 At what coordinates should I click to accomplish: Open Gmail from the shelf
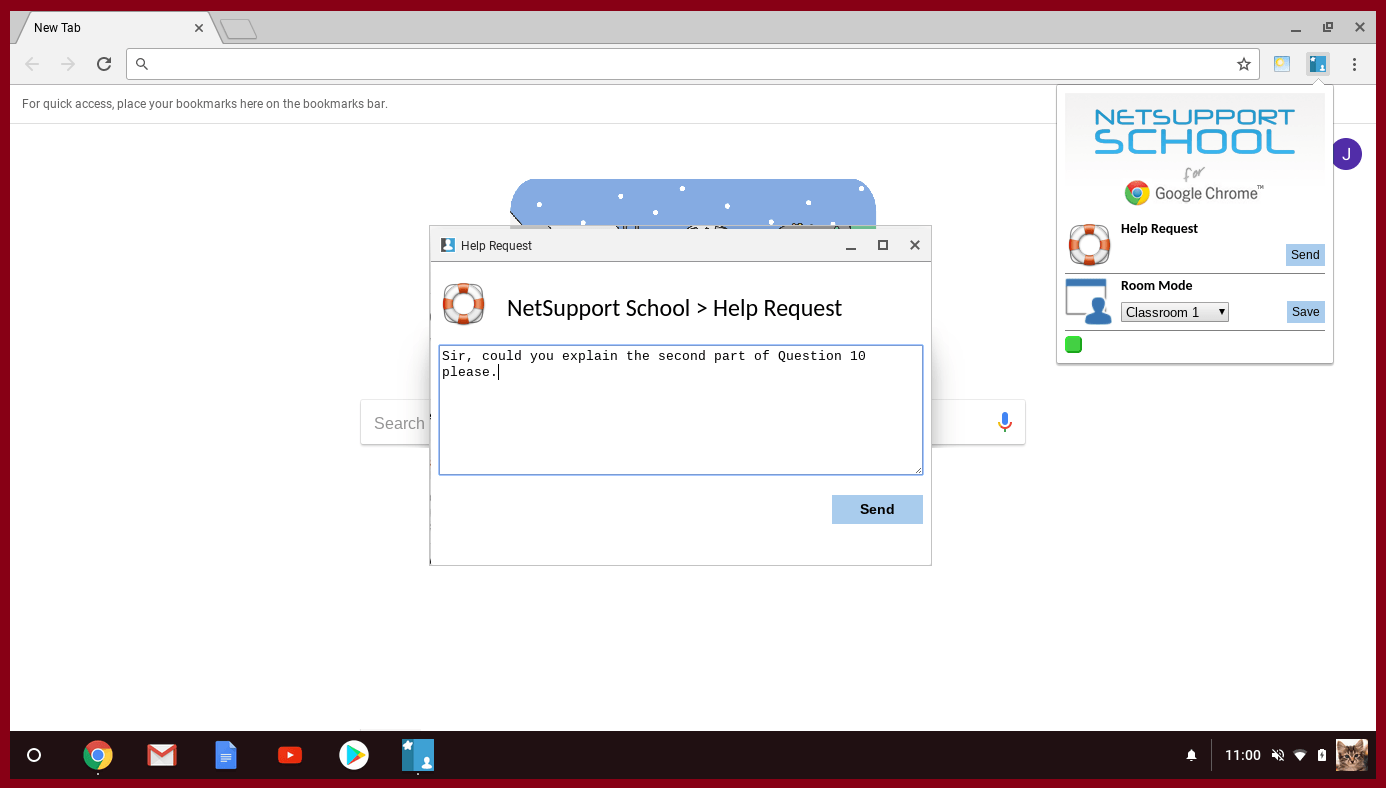[x=162, y=755]
